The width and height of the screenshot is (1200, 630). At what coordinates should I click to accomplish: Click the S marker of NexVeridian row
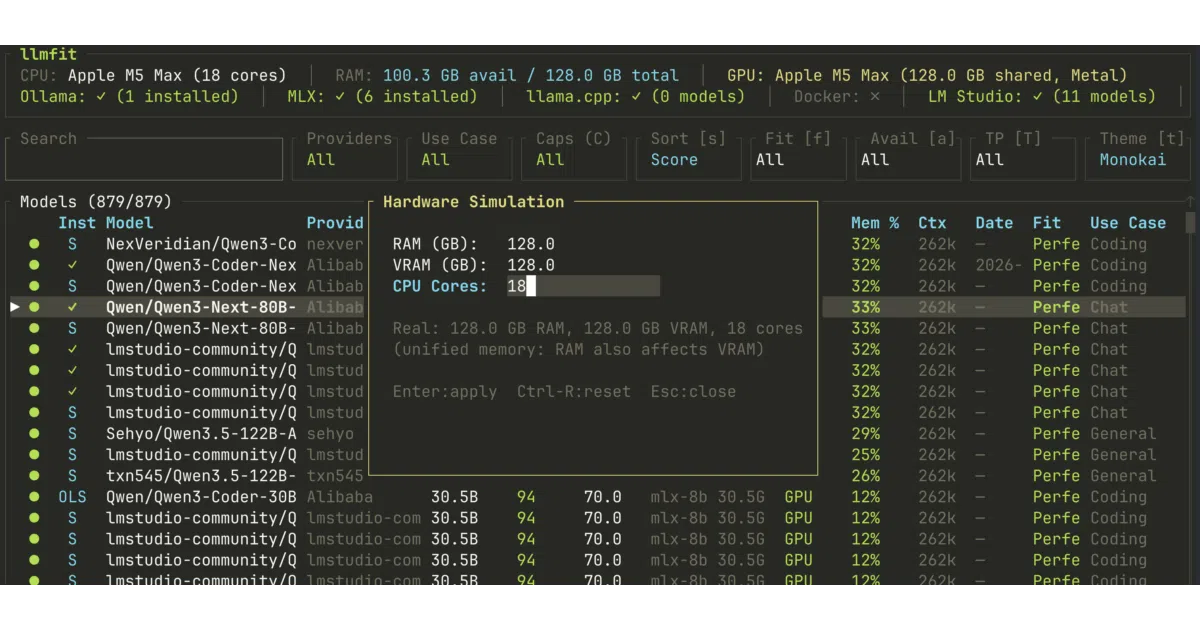click(72, 244)
